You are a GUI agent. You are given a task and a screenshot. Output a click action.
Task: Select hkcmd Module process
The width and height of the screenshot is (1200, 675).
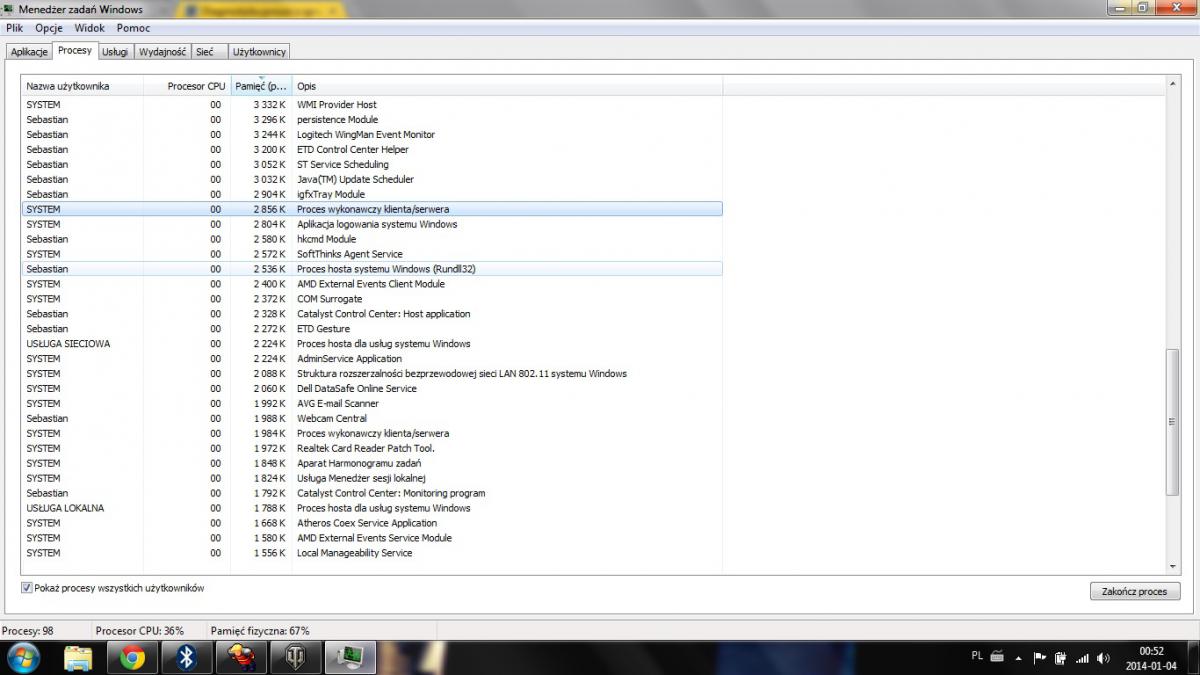click(x=372, y=239)
